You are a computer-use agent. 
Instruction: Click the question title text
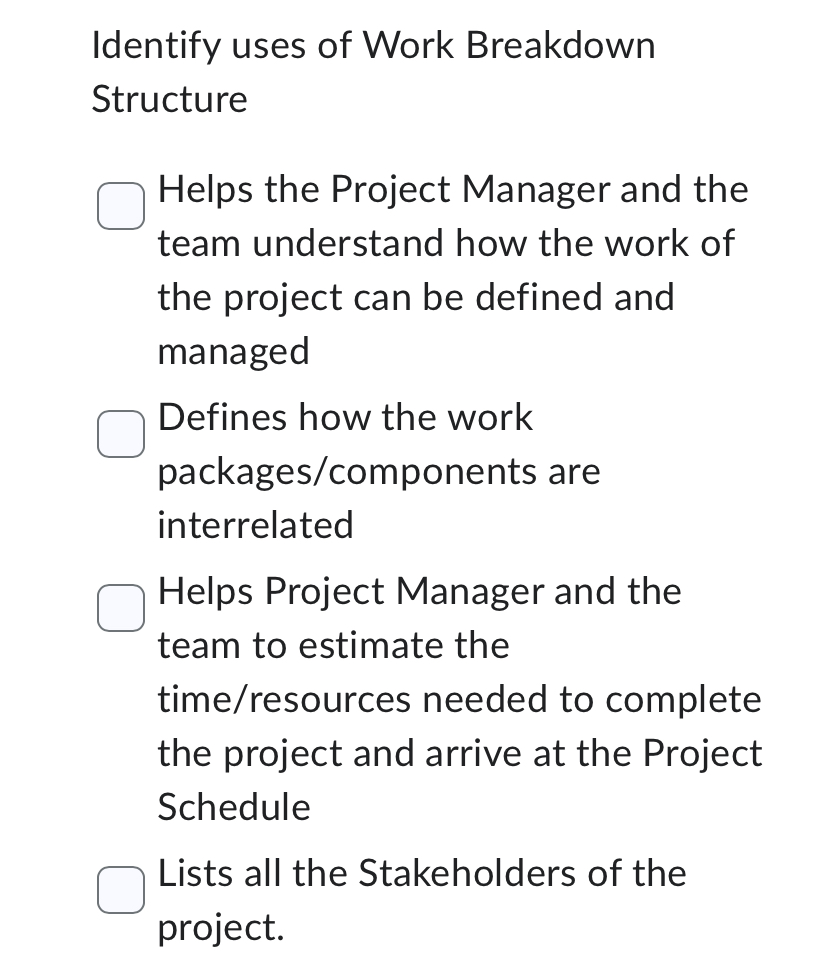click(x=373, y=70)
